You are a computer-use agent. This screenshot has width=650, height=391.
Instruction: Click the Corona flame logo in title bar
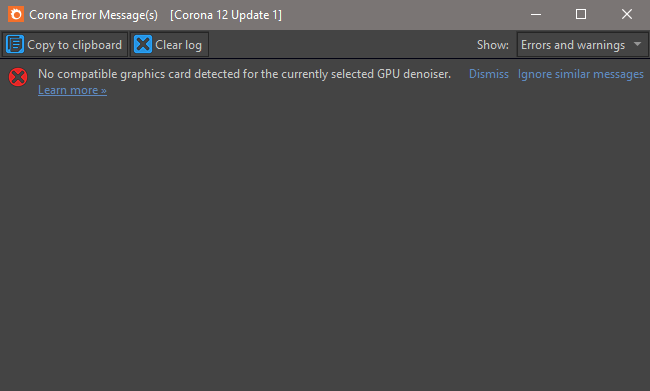coord(16,15)
